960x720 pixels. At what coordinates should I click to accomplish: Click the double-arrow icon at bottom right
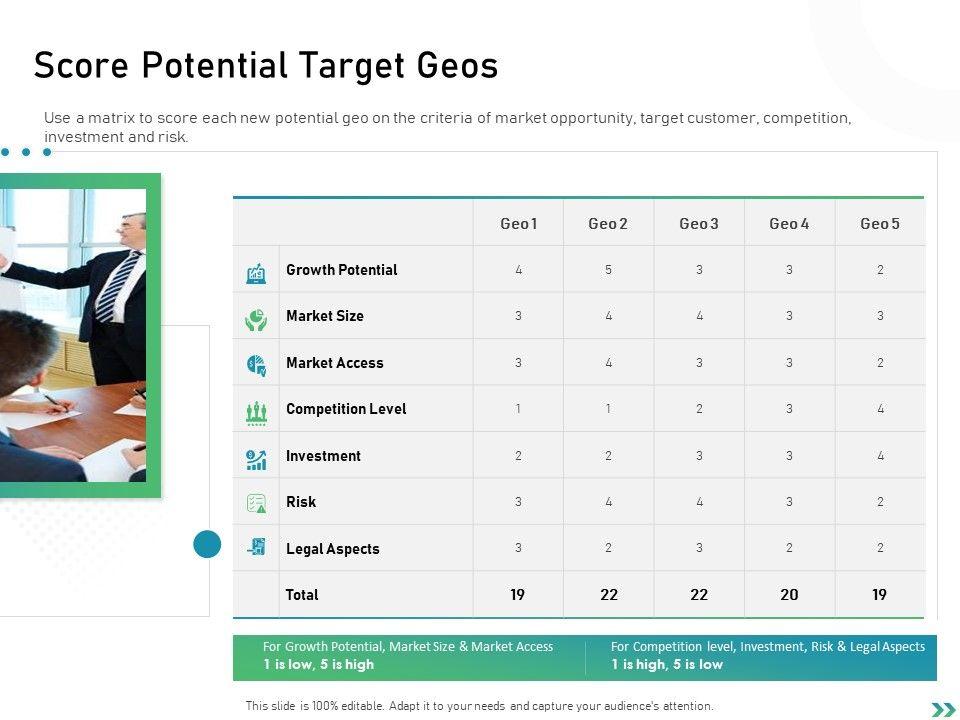coord(943,710)
